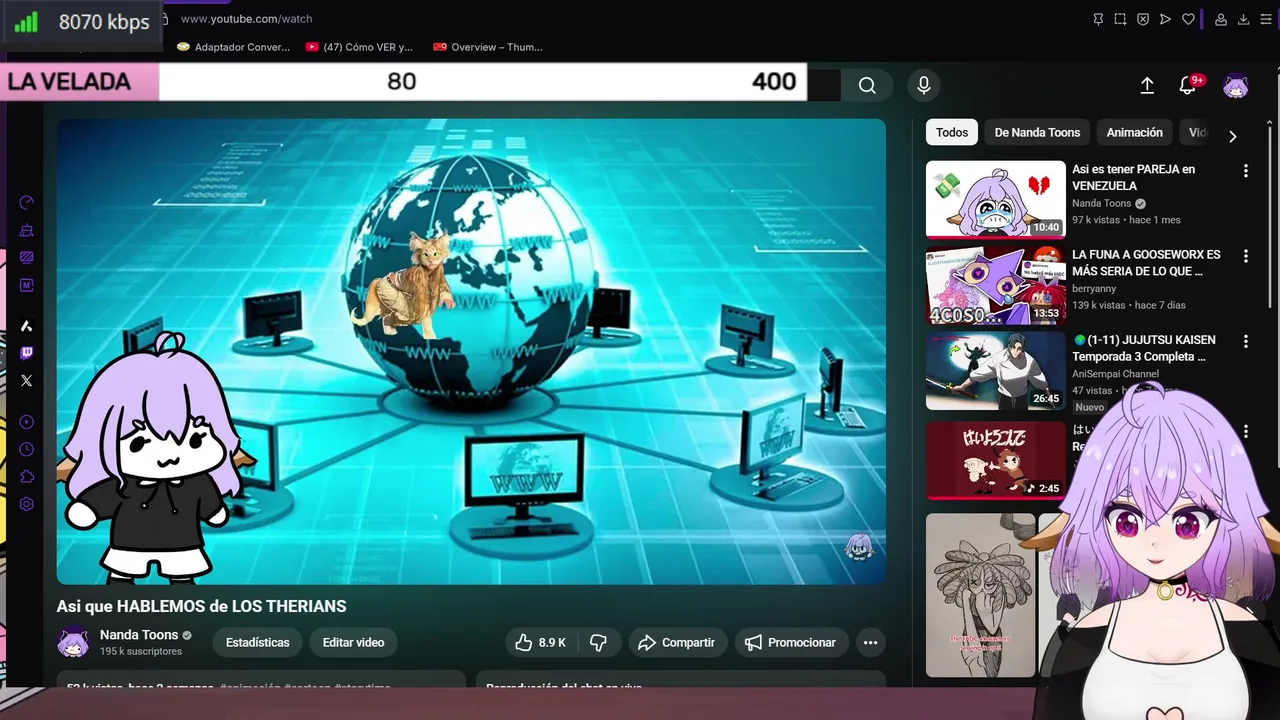The width and height of the screenshot is (1280, 720).
Task: Open JUJUTSU KAISEN Temporada 3 thumbnail
Action: click(996, 370)
